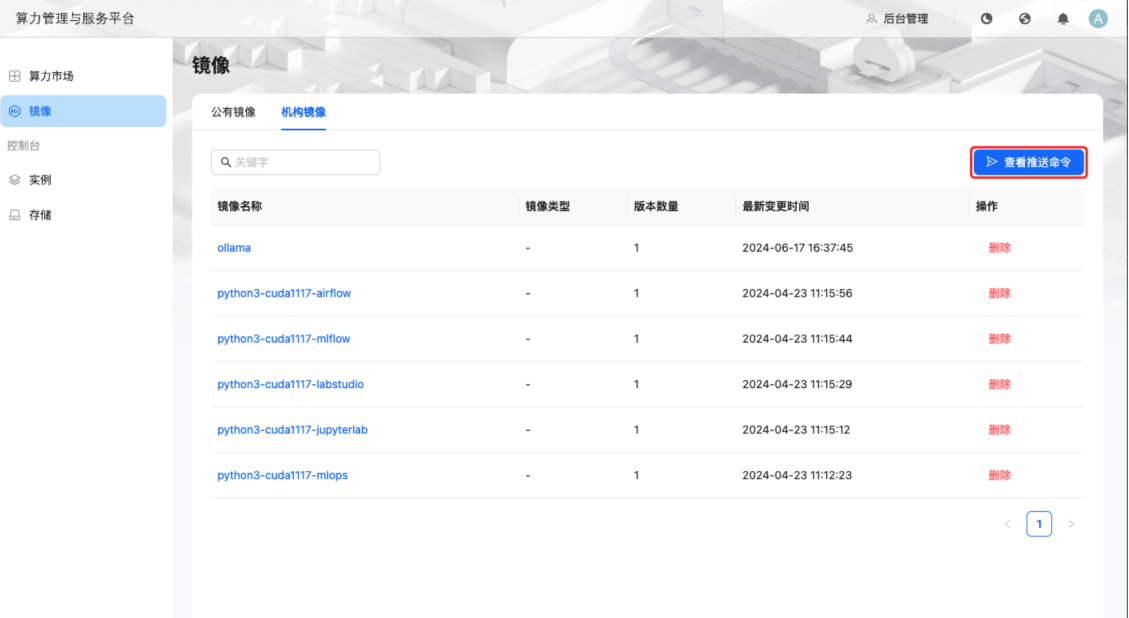
Task: Switch to the 公有镜像 tab
Action: 233,112
